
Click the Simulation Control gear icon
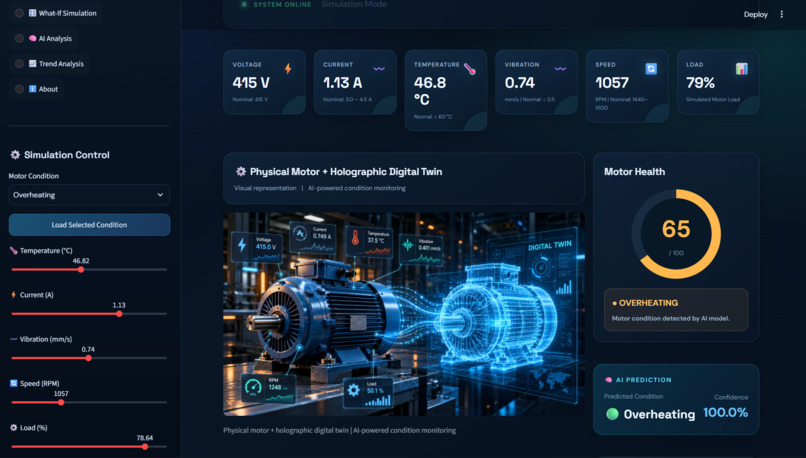pos(15,155)
